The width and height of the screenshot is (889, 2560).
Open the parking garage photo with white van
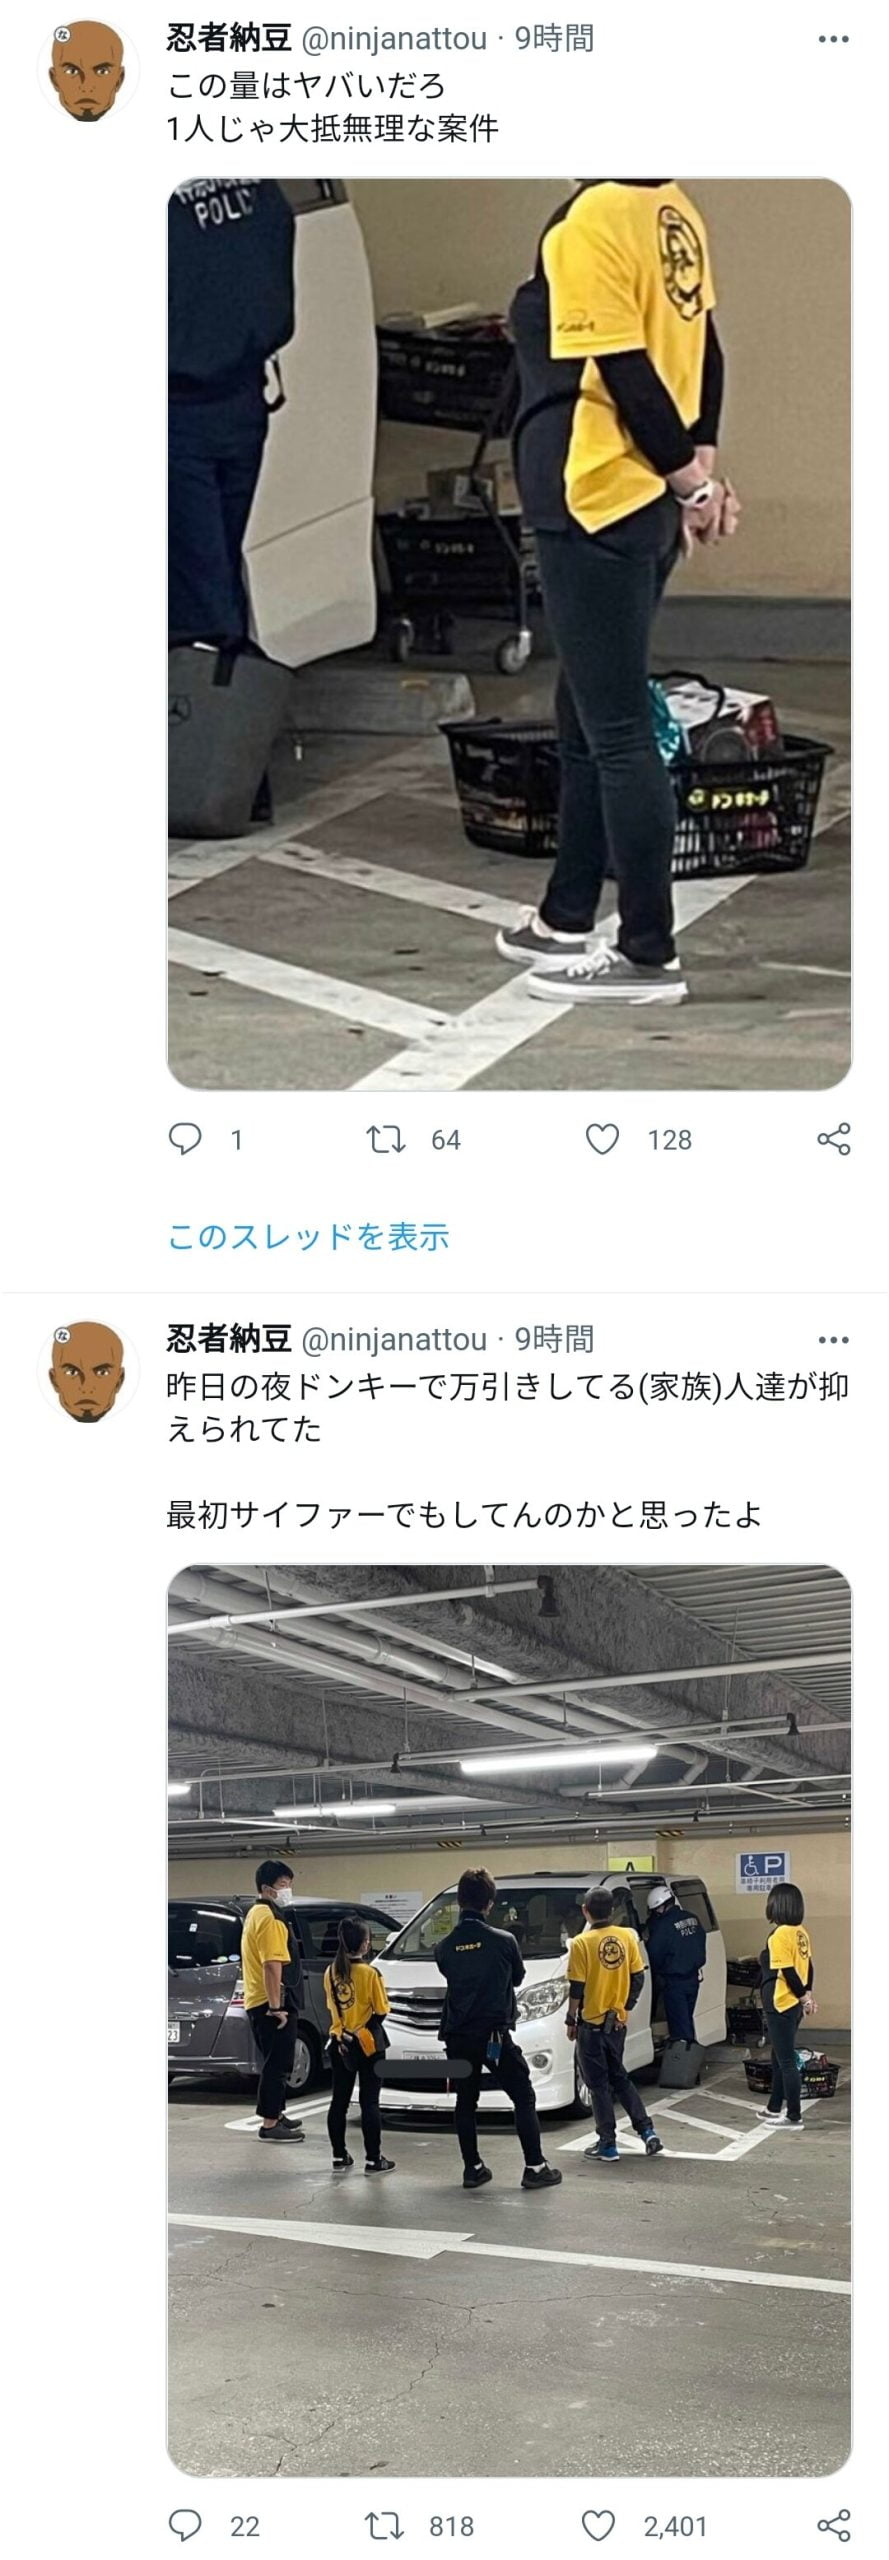[509, 2021]
